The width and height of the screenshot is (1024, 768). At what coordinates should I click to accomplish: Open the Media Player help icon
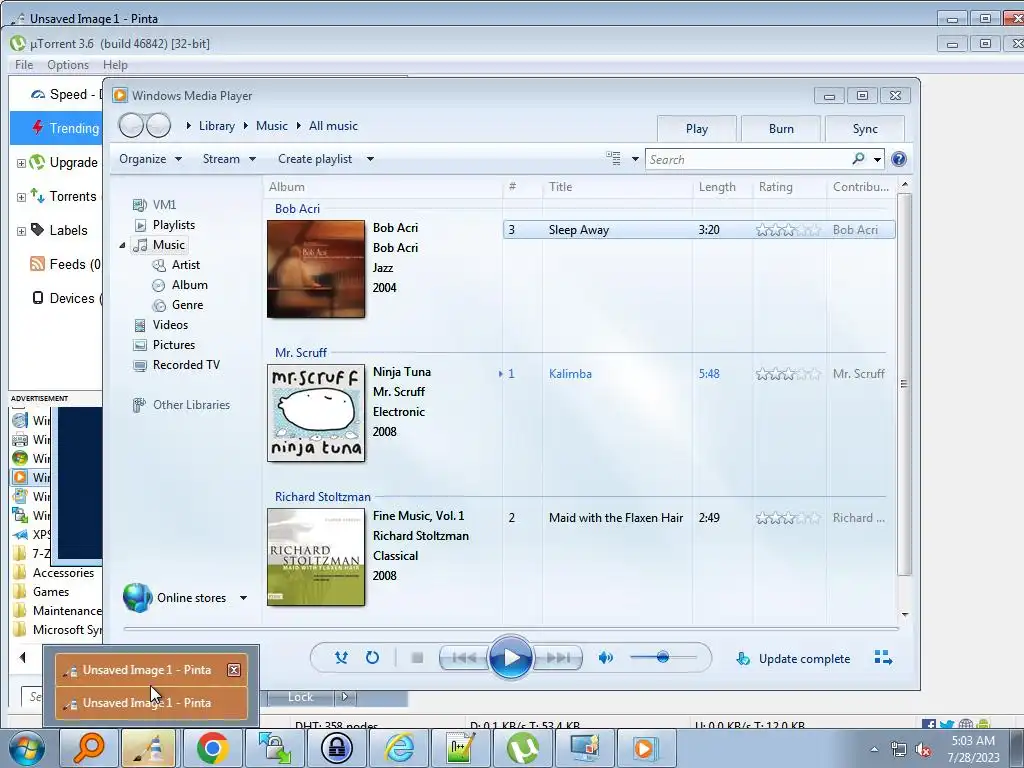[899, 159]
